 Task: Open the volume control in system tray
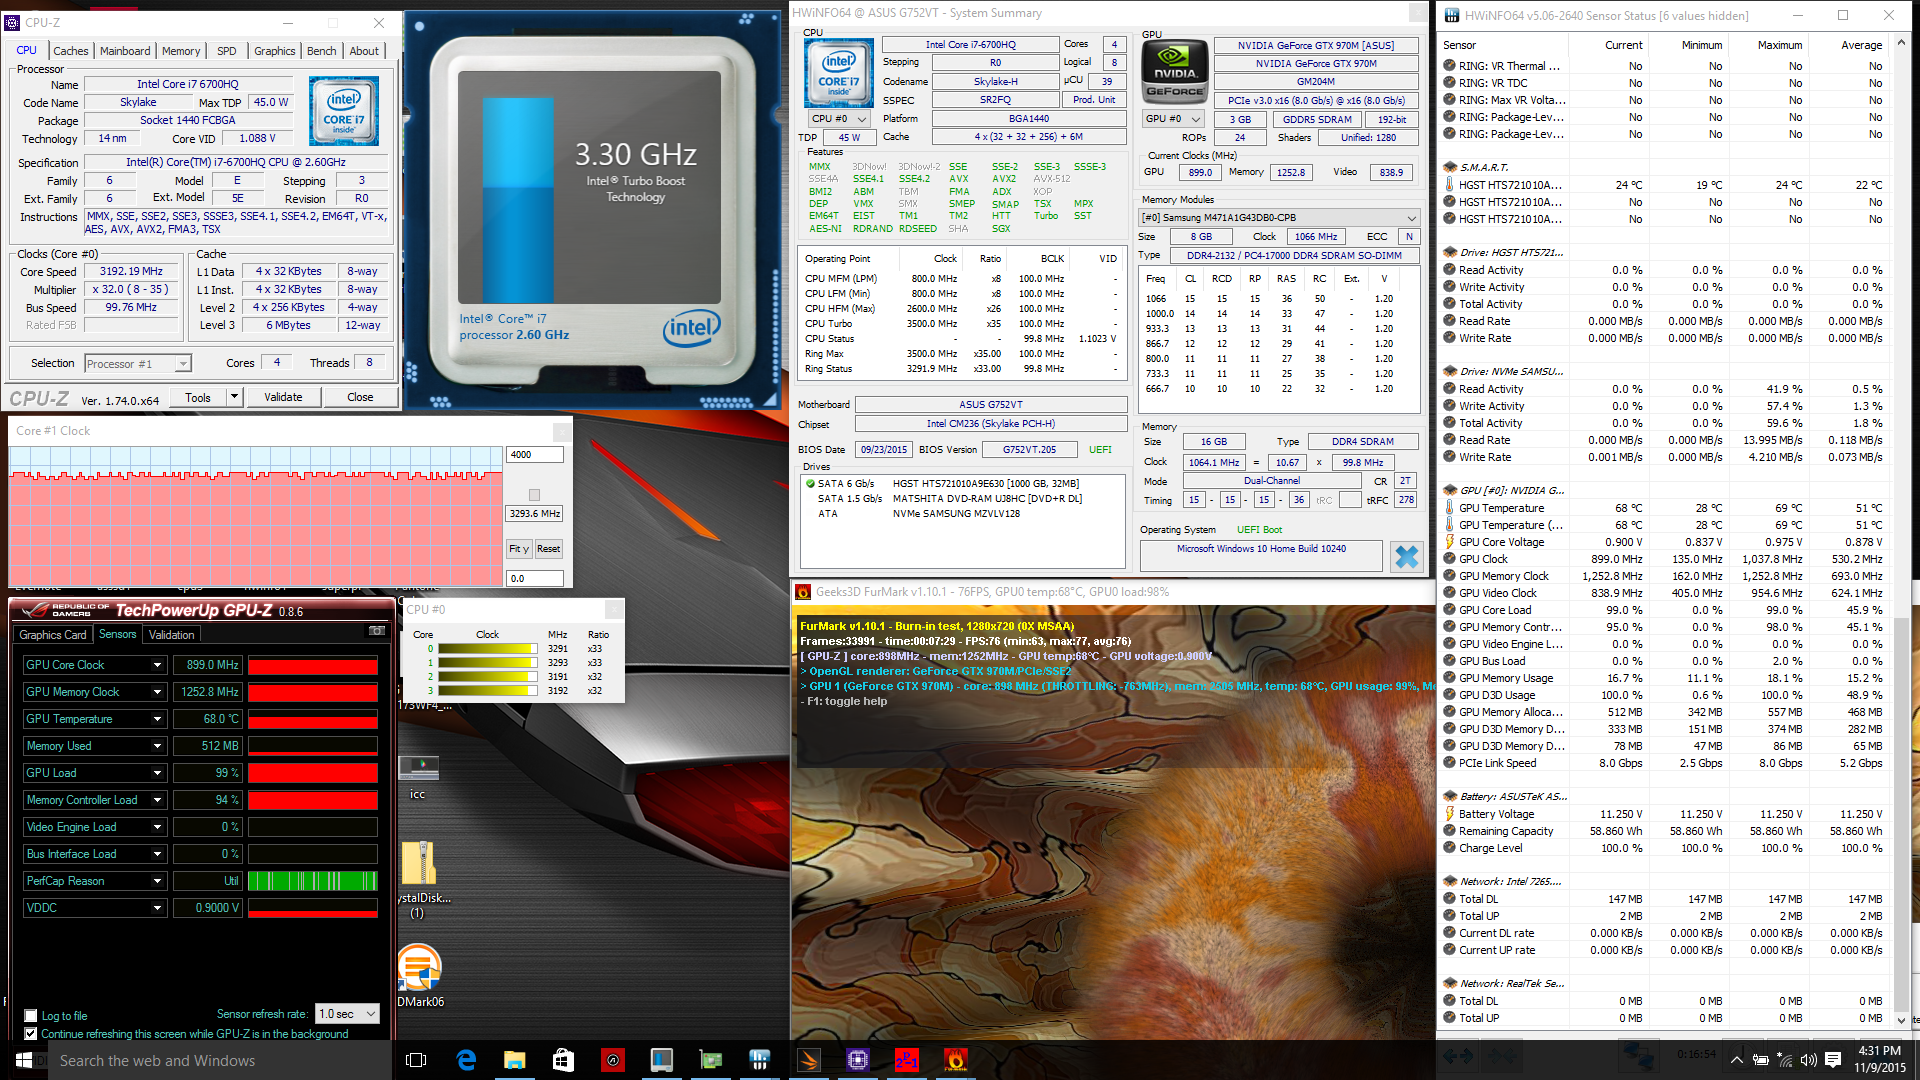click(1808, 1060)
